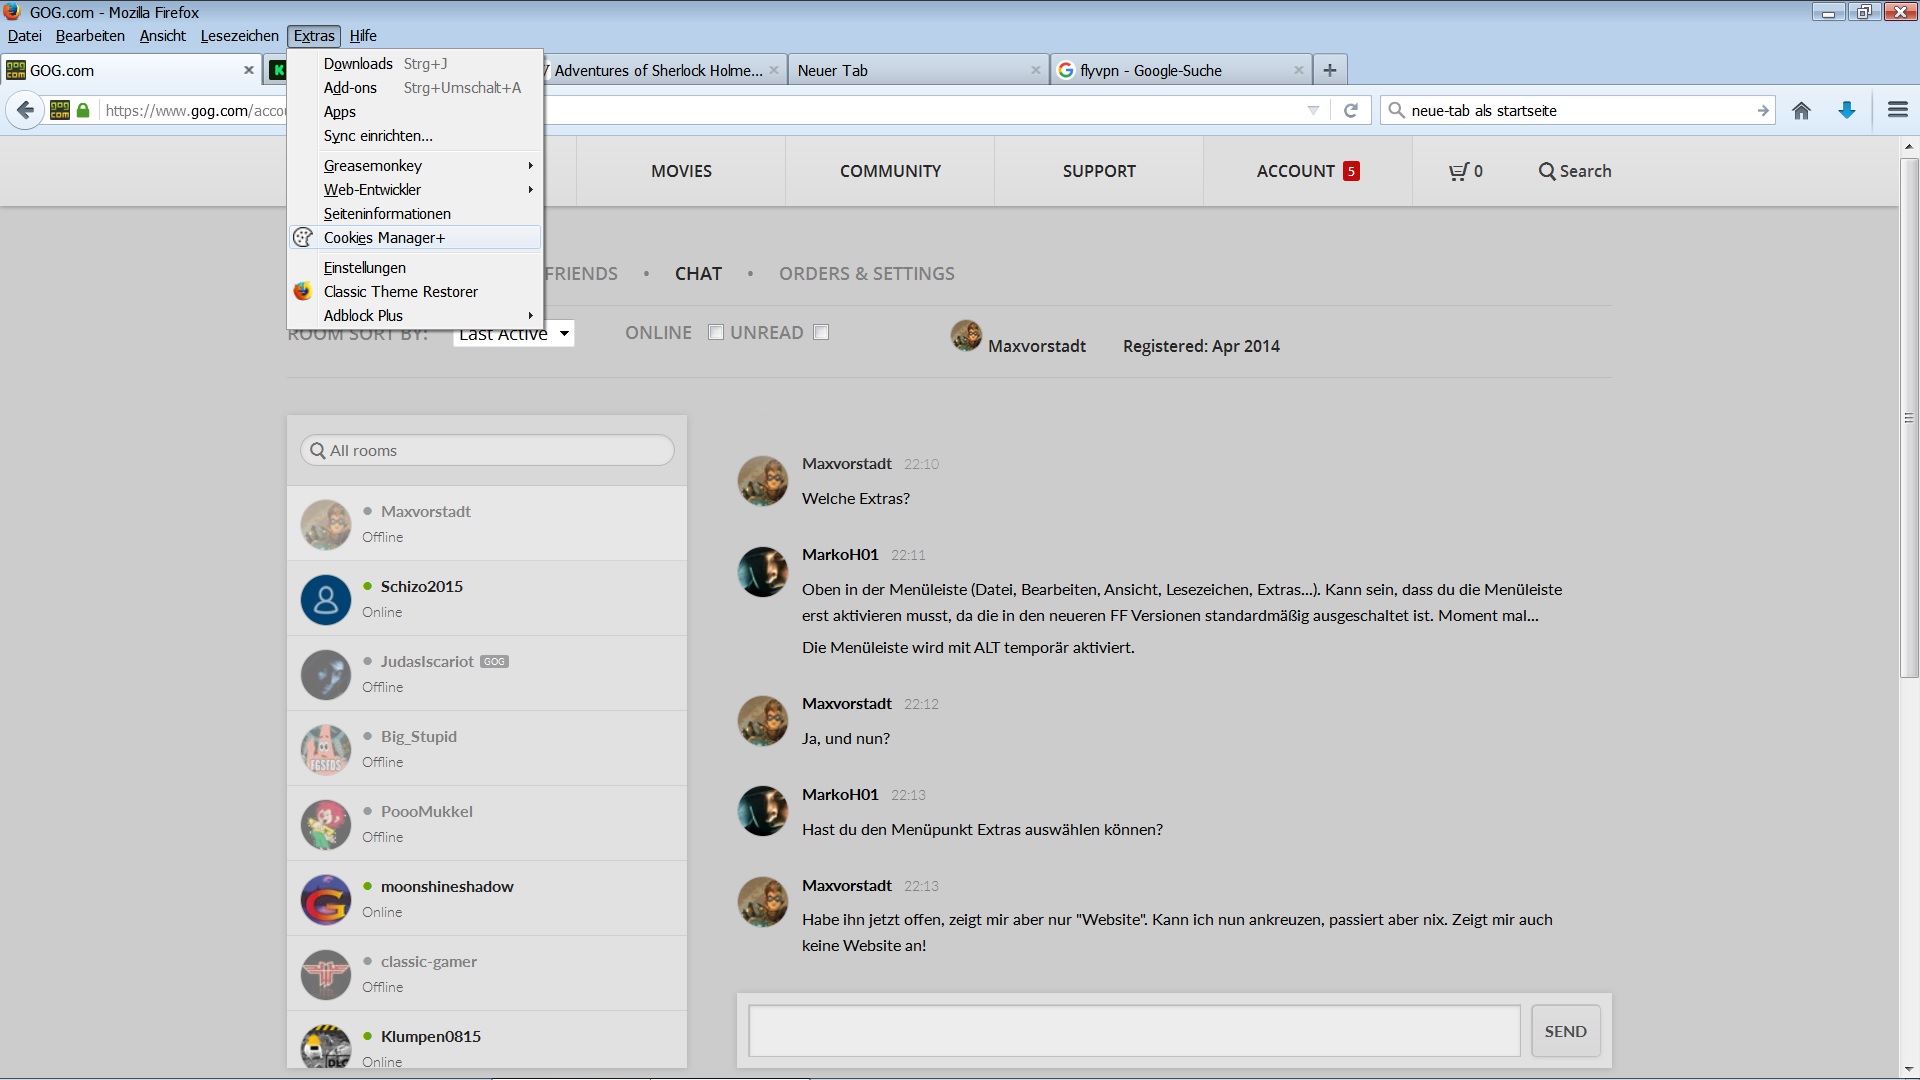Viewport: 1920px width, 1080px height.
Task: Click the reload page icon
Action: pos(1351,111)
